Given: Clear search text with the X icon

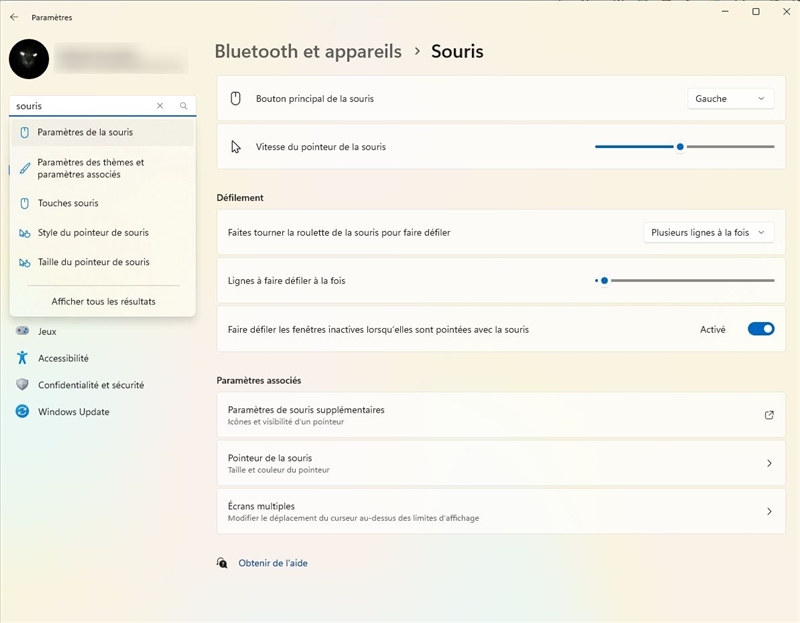Looking at the screenshot, I should tap(160, 106).
